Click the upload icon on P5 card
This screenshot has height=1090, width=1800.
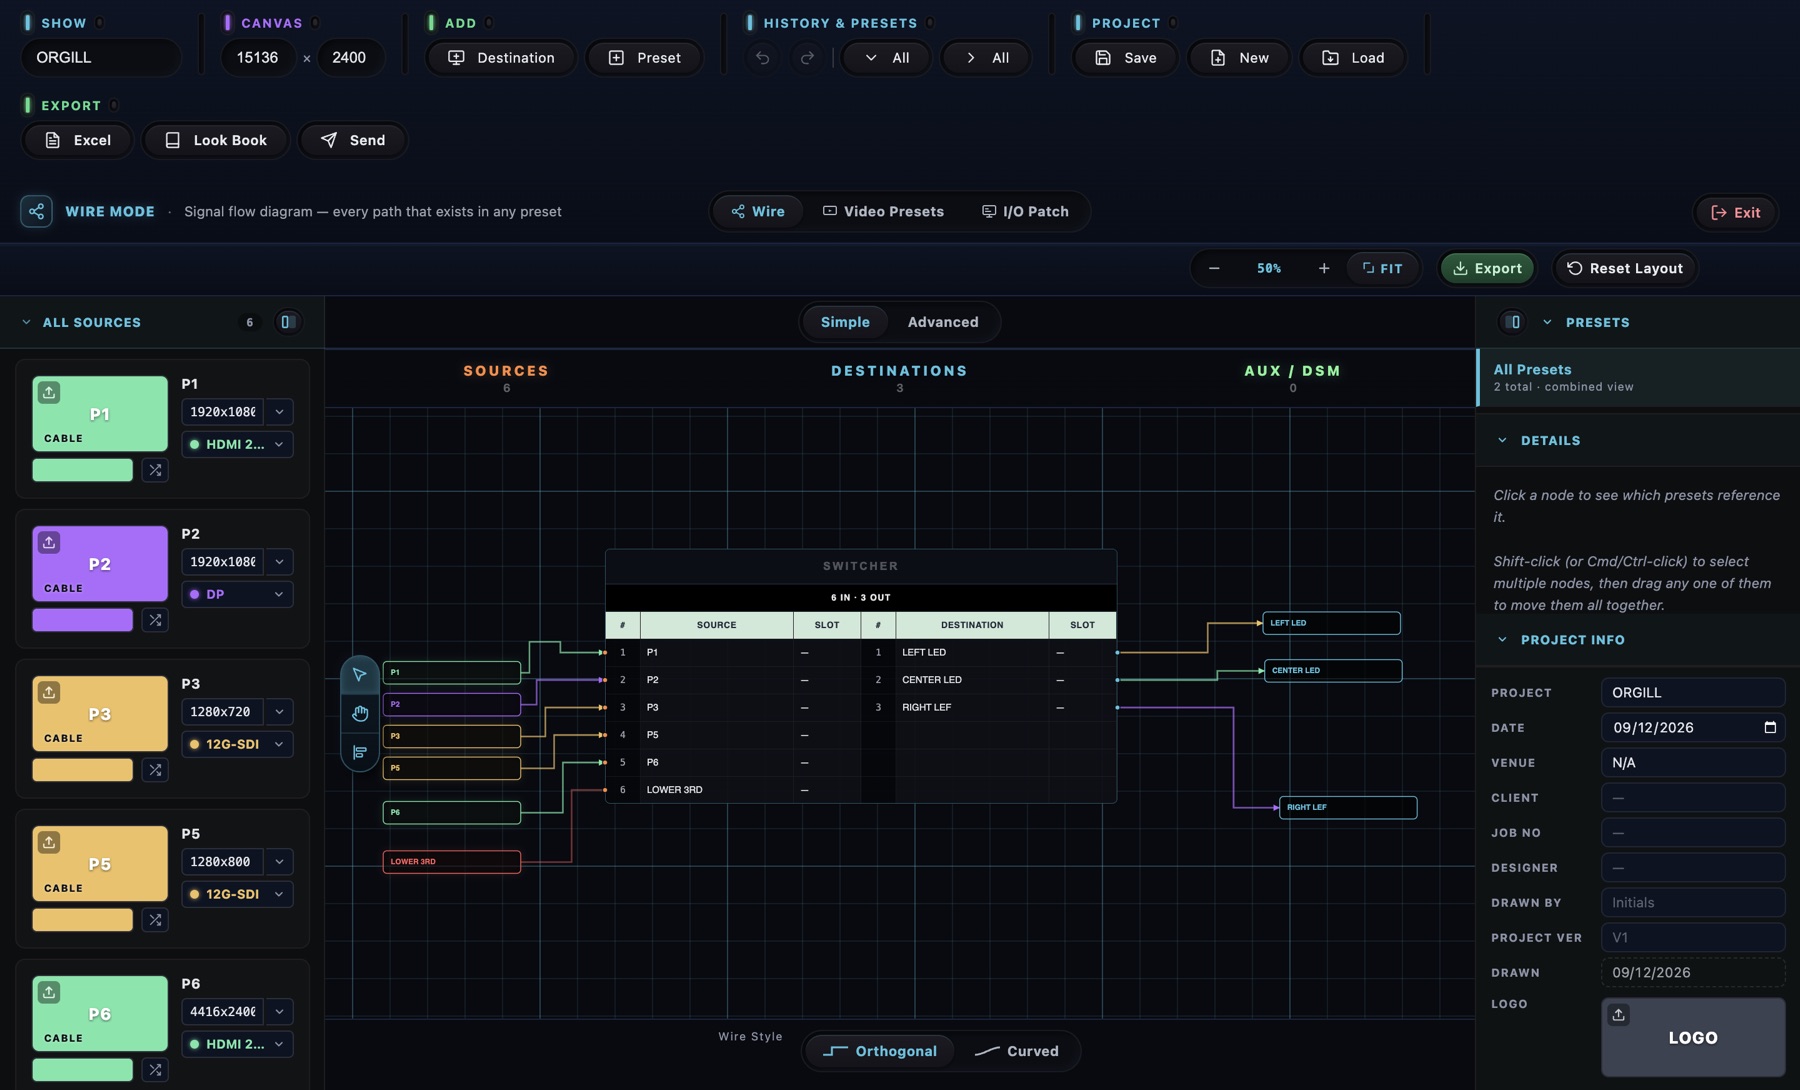pos(49,843)
